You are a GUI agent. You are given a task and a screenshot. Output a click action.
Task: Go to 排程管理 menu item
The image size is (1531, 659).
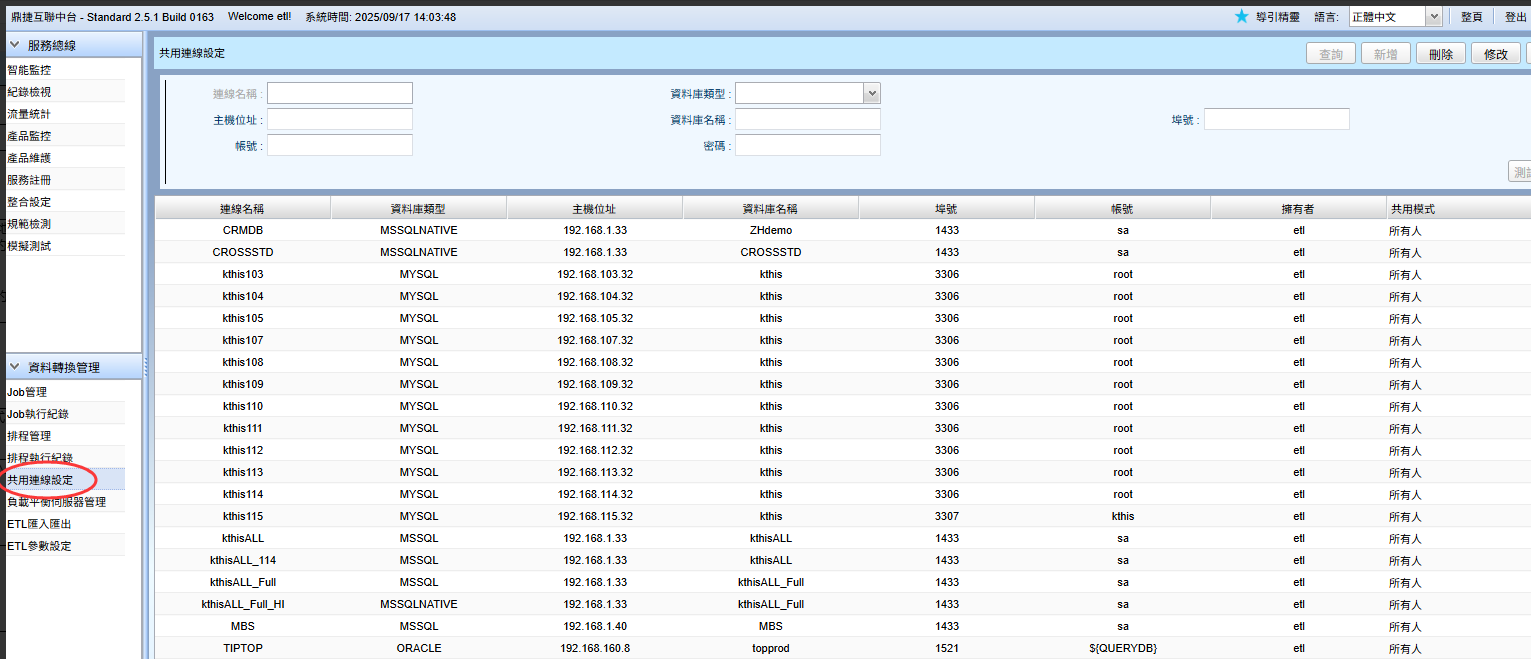pos(29,436)
